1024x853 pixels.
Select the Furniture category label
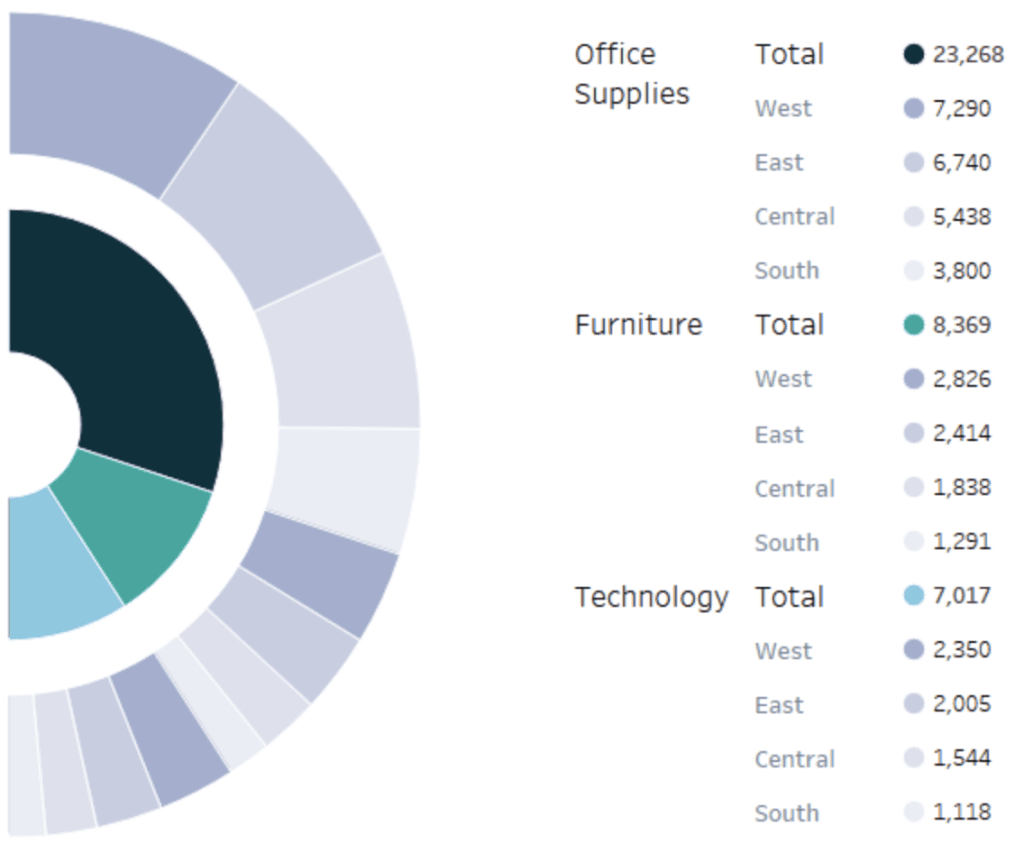click(x=638, y=325)
